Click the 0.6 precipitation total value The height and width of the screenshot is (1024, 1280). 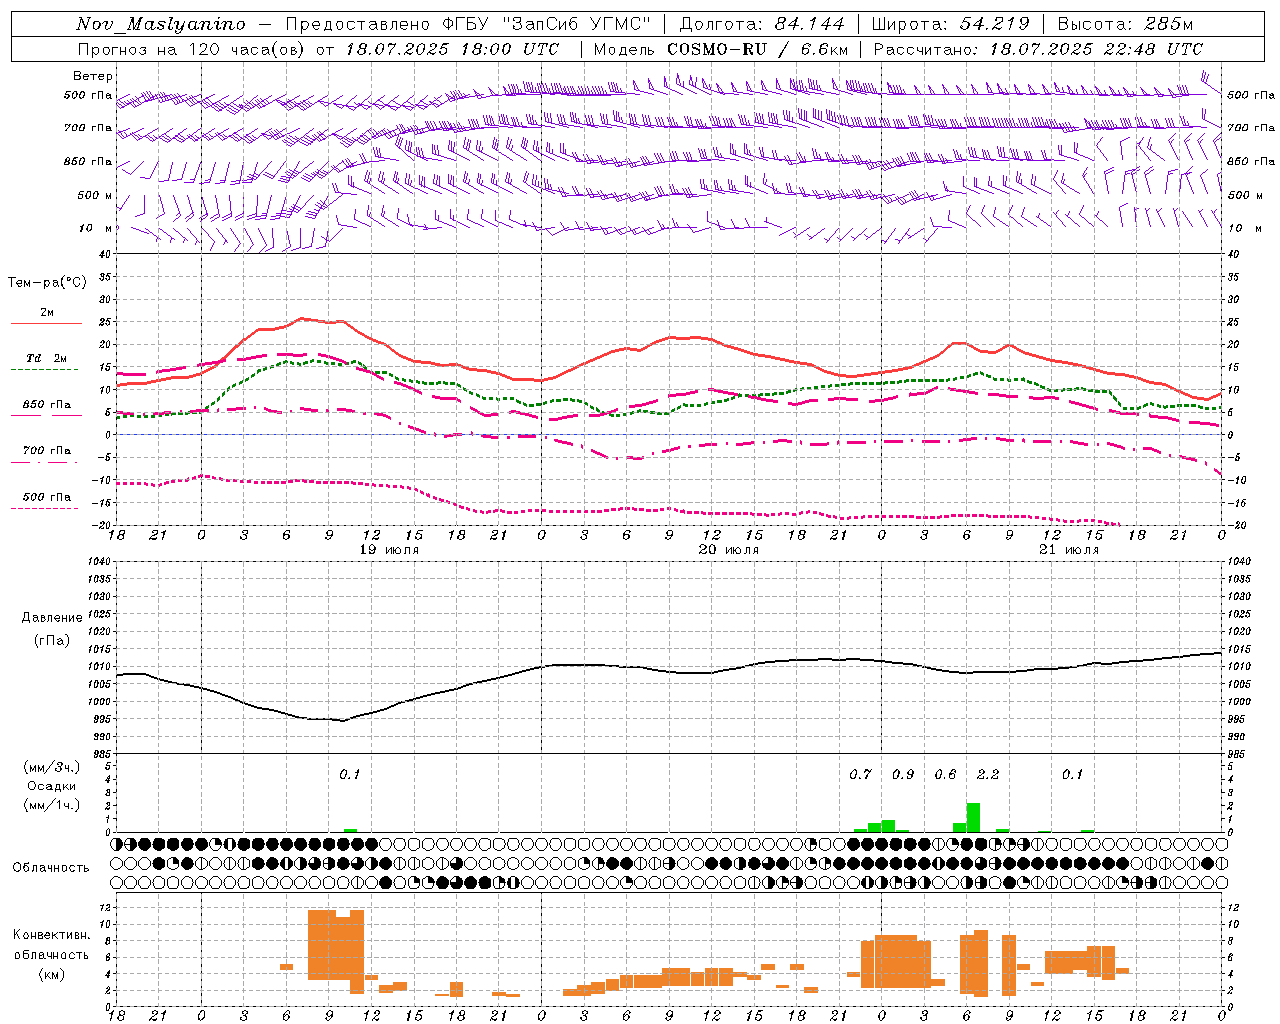pos(945,774)
